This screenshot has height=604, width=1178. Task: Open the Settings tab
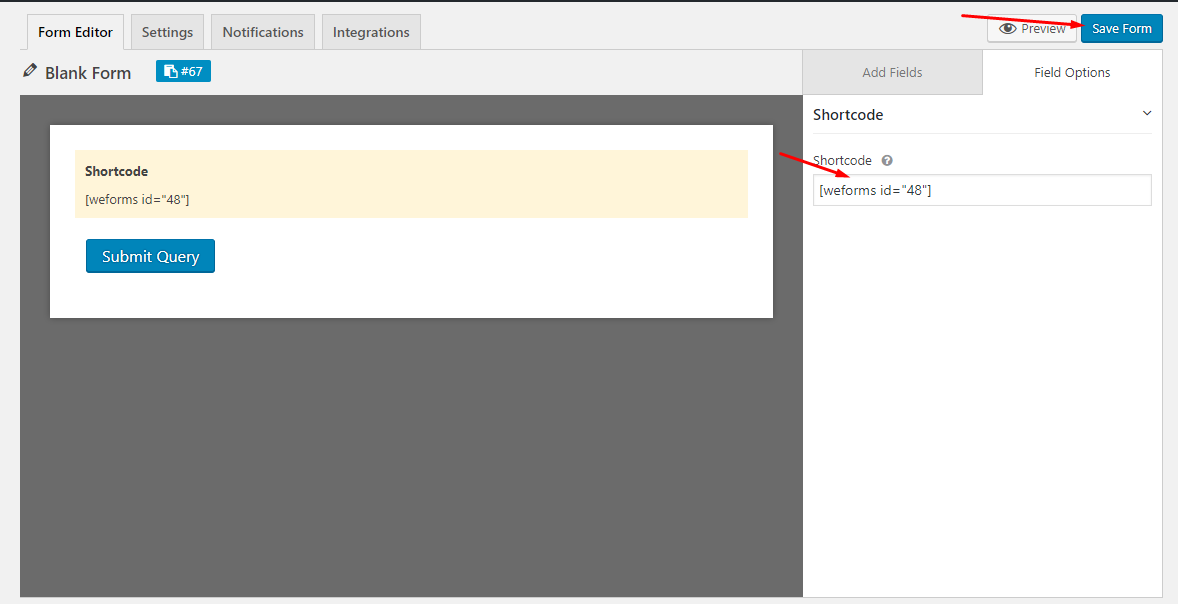tap(167, 31)
